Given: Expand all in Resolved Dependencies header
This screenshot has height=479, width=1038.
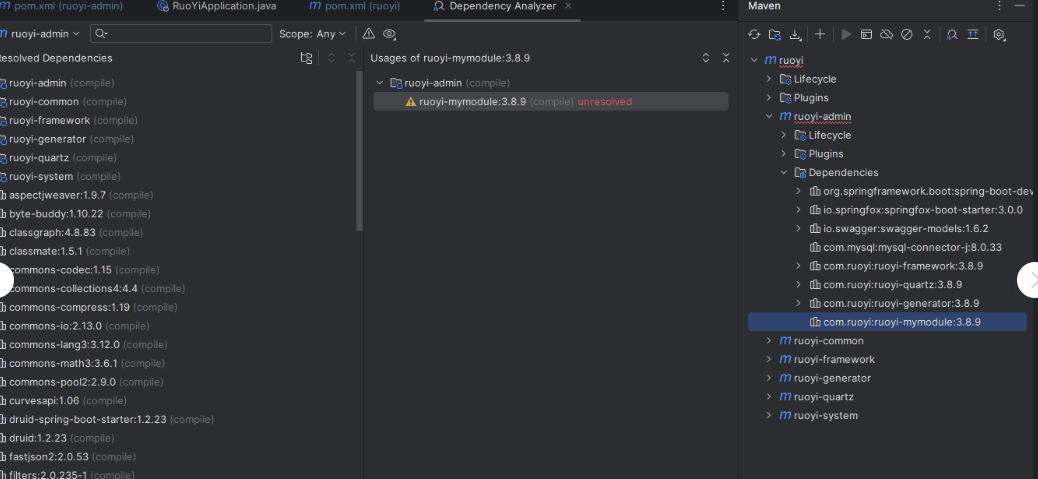Looking at the screenshot, I should pos(332,58).
